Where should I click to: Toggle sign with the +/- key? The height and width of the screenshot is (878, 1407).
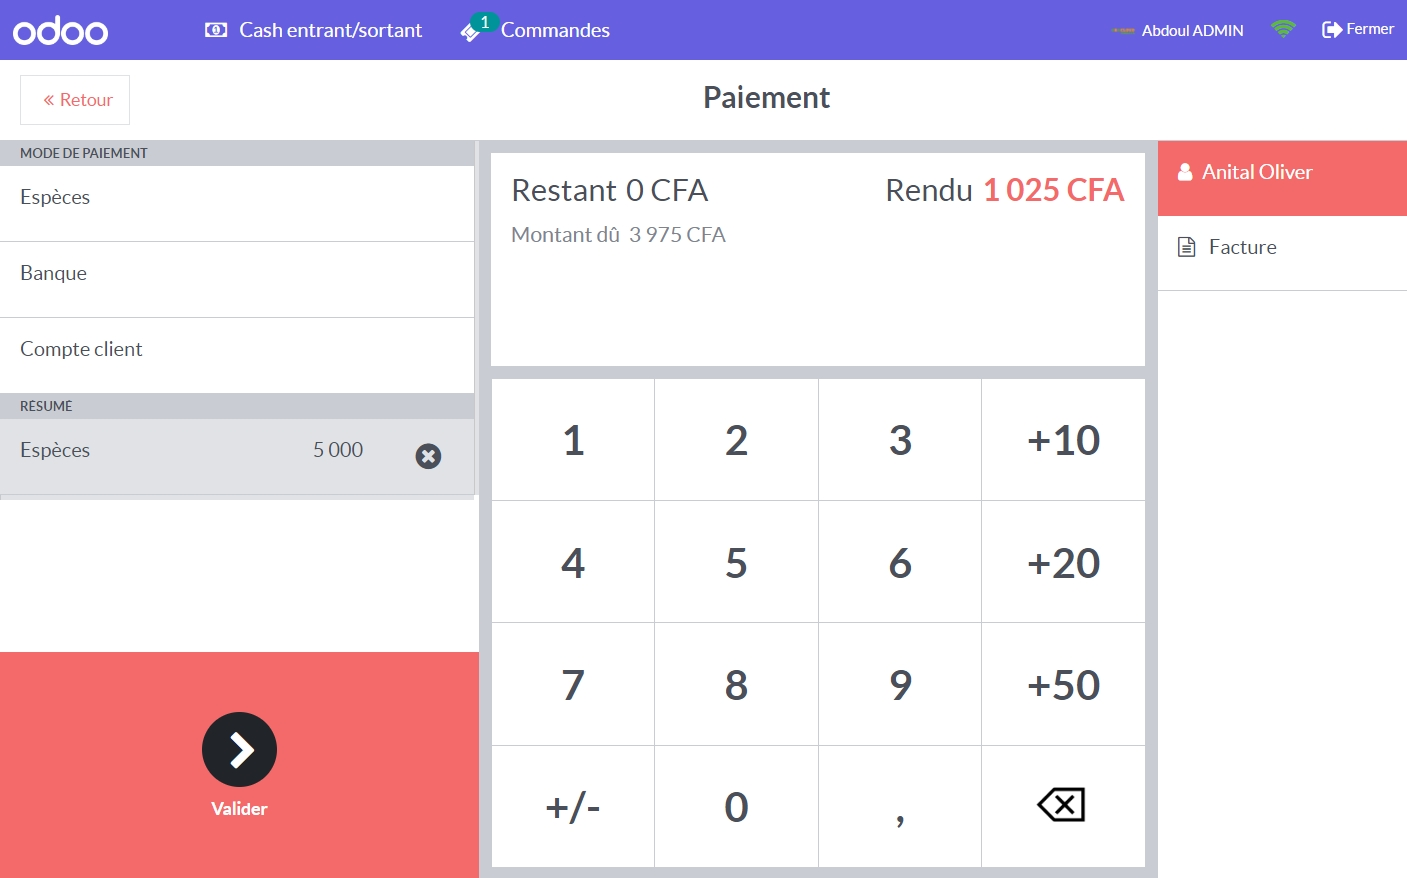point(573,806)
